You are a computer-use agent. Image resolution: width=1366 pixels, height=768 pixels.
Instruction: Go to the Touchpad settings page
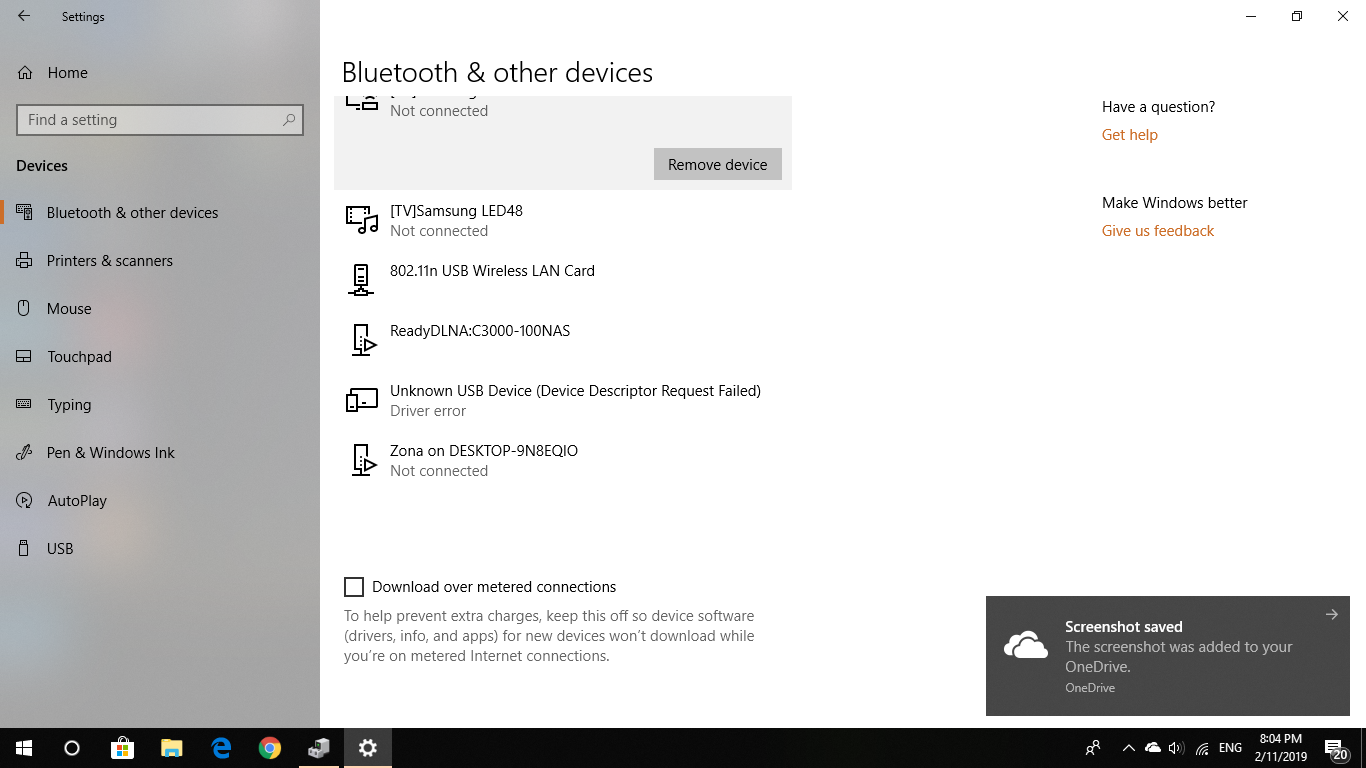(x=79, y=357)
